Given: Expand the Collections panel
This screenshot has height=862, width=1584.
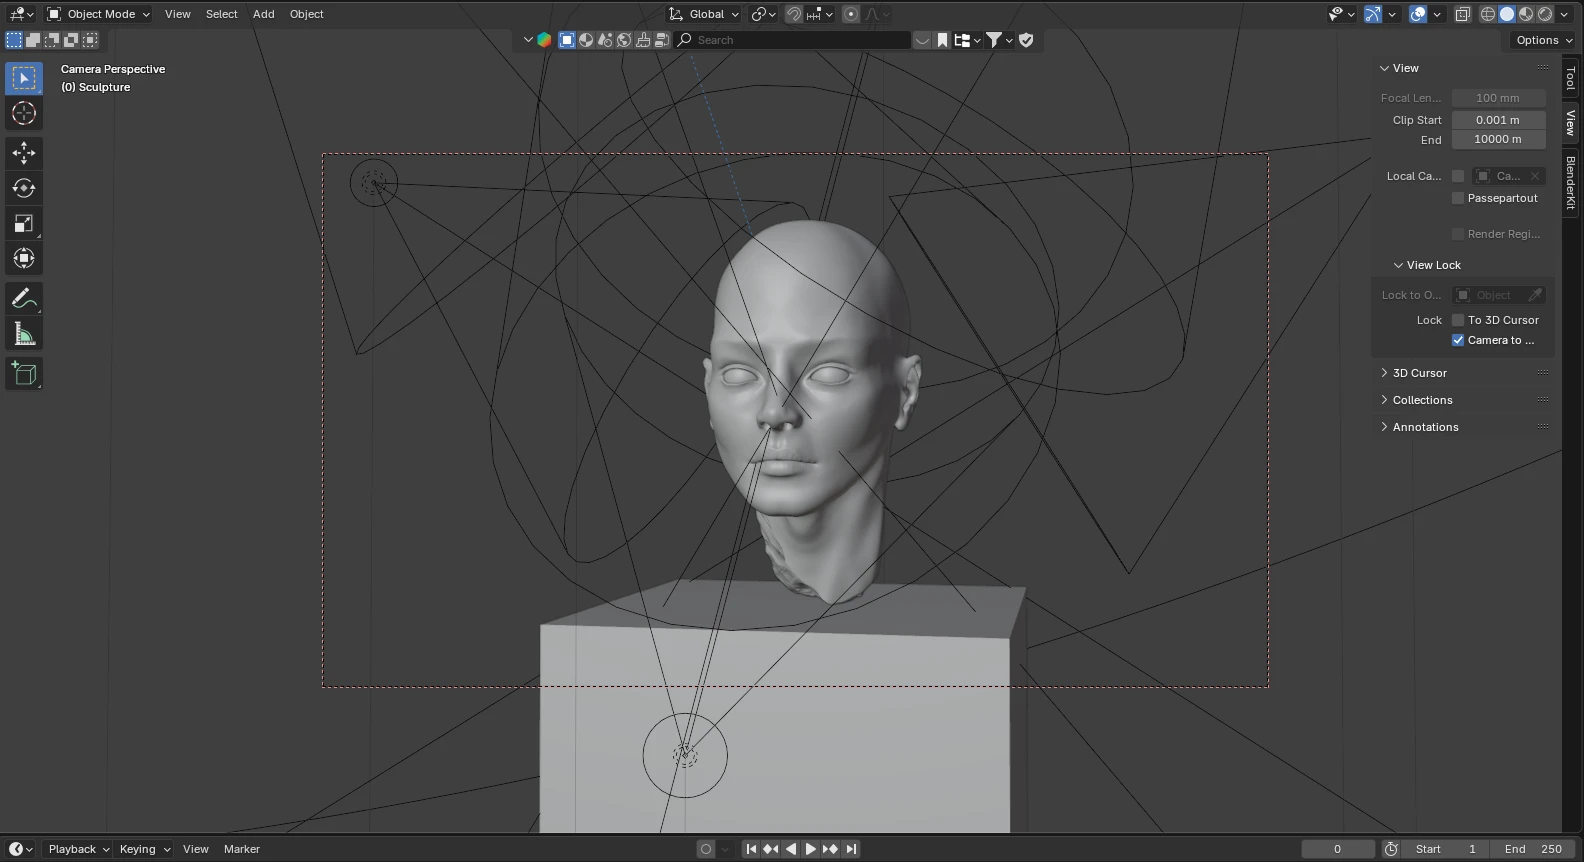Looking at the screenshot, I should click(x=1422, y=400).
